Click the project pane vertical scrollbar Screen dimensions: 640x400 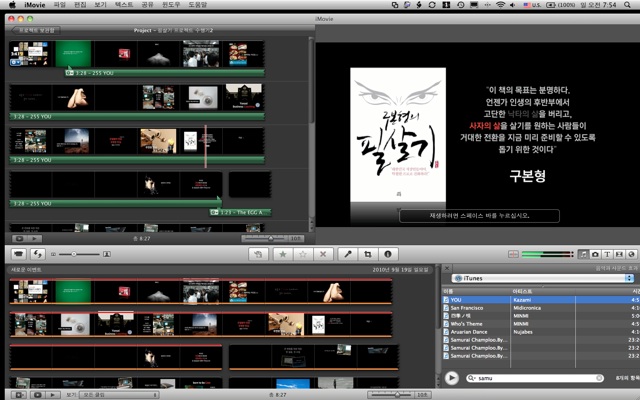point(311,80)
